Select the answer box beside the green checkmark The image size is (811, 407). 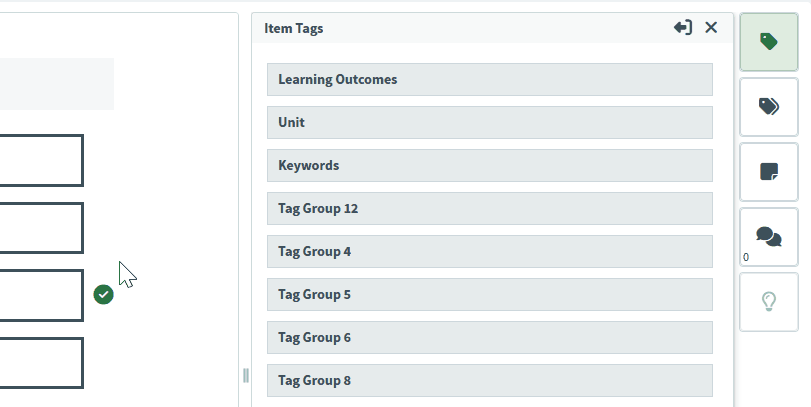click(x=40, y=295)
